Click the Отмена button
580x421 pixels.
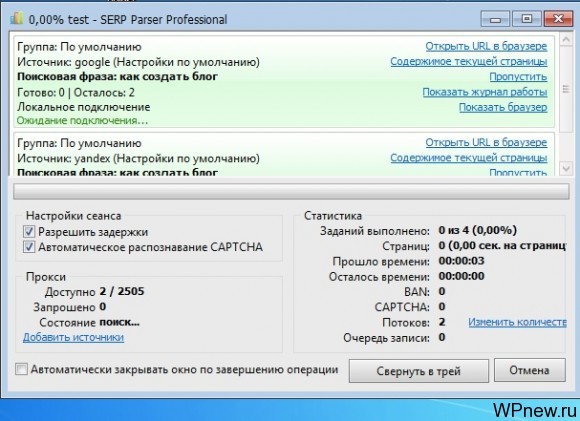tap(529, 370)
